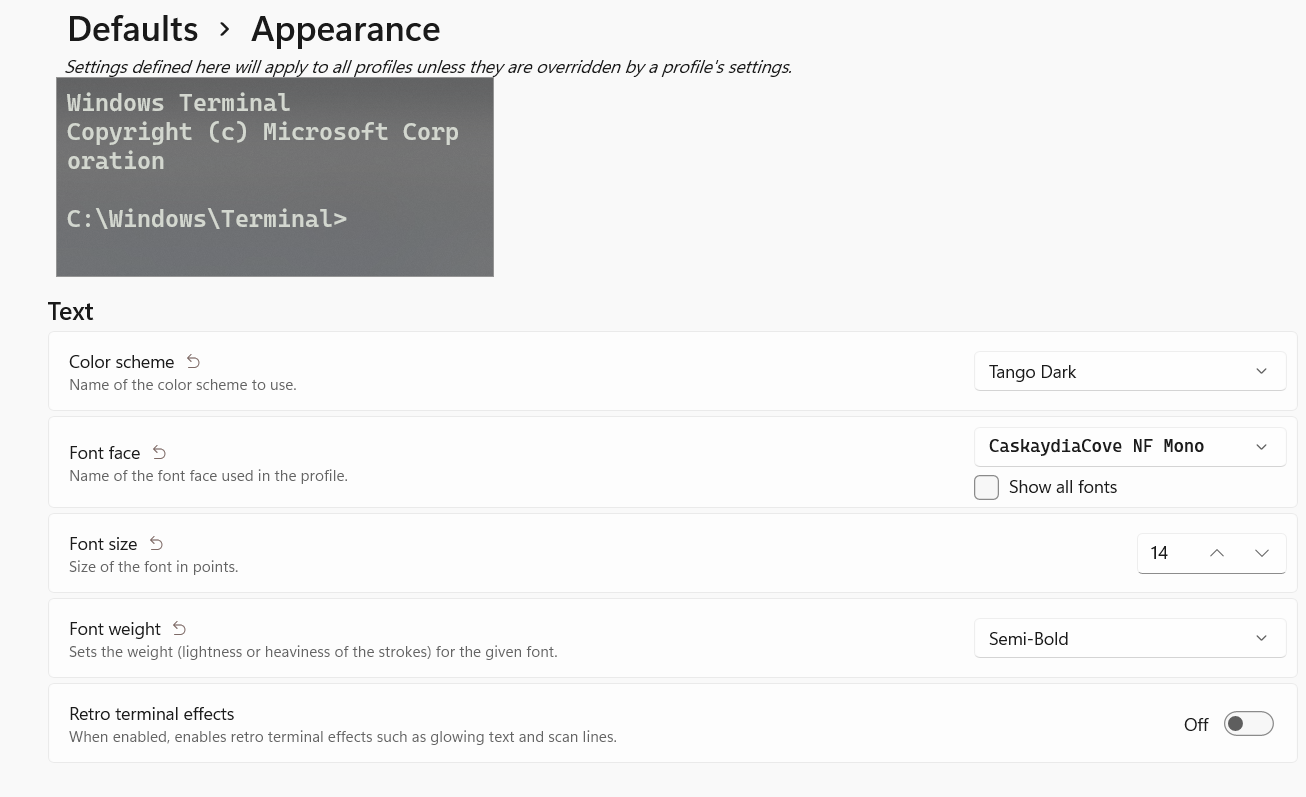Viewport: 1306px width, 797px height.
Task: Click the Font weight label
Action: click(x=115, y=629)
